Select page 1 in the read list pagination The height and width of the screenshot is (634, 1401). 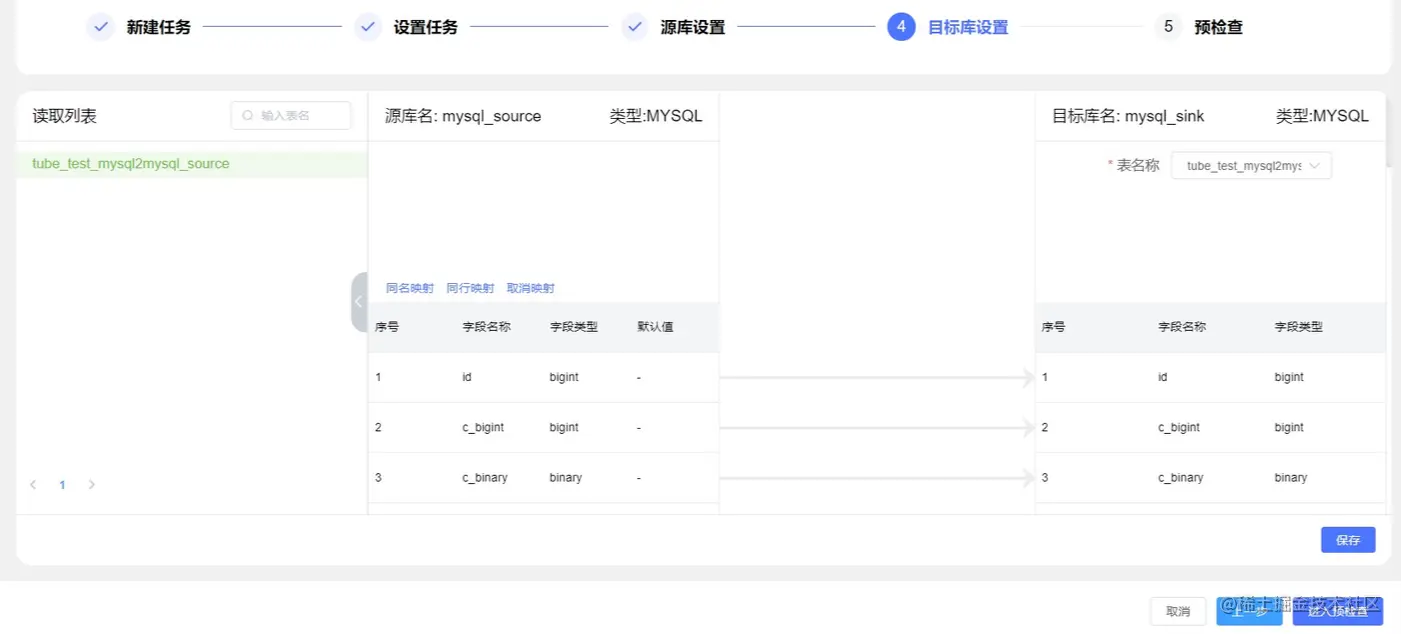coord(62,485)
